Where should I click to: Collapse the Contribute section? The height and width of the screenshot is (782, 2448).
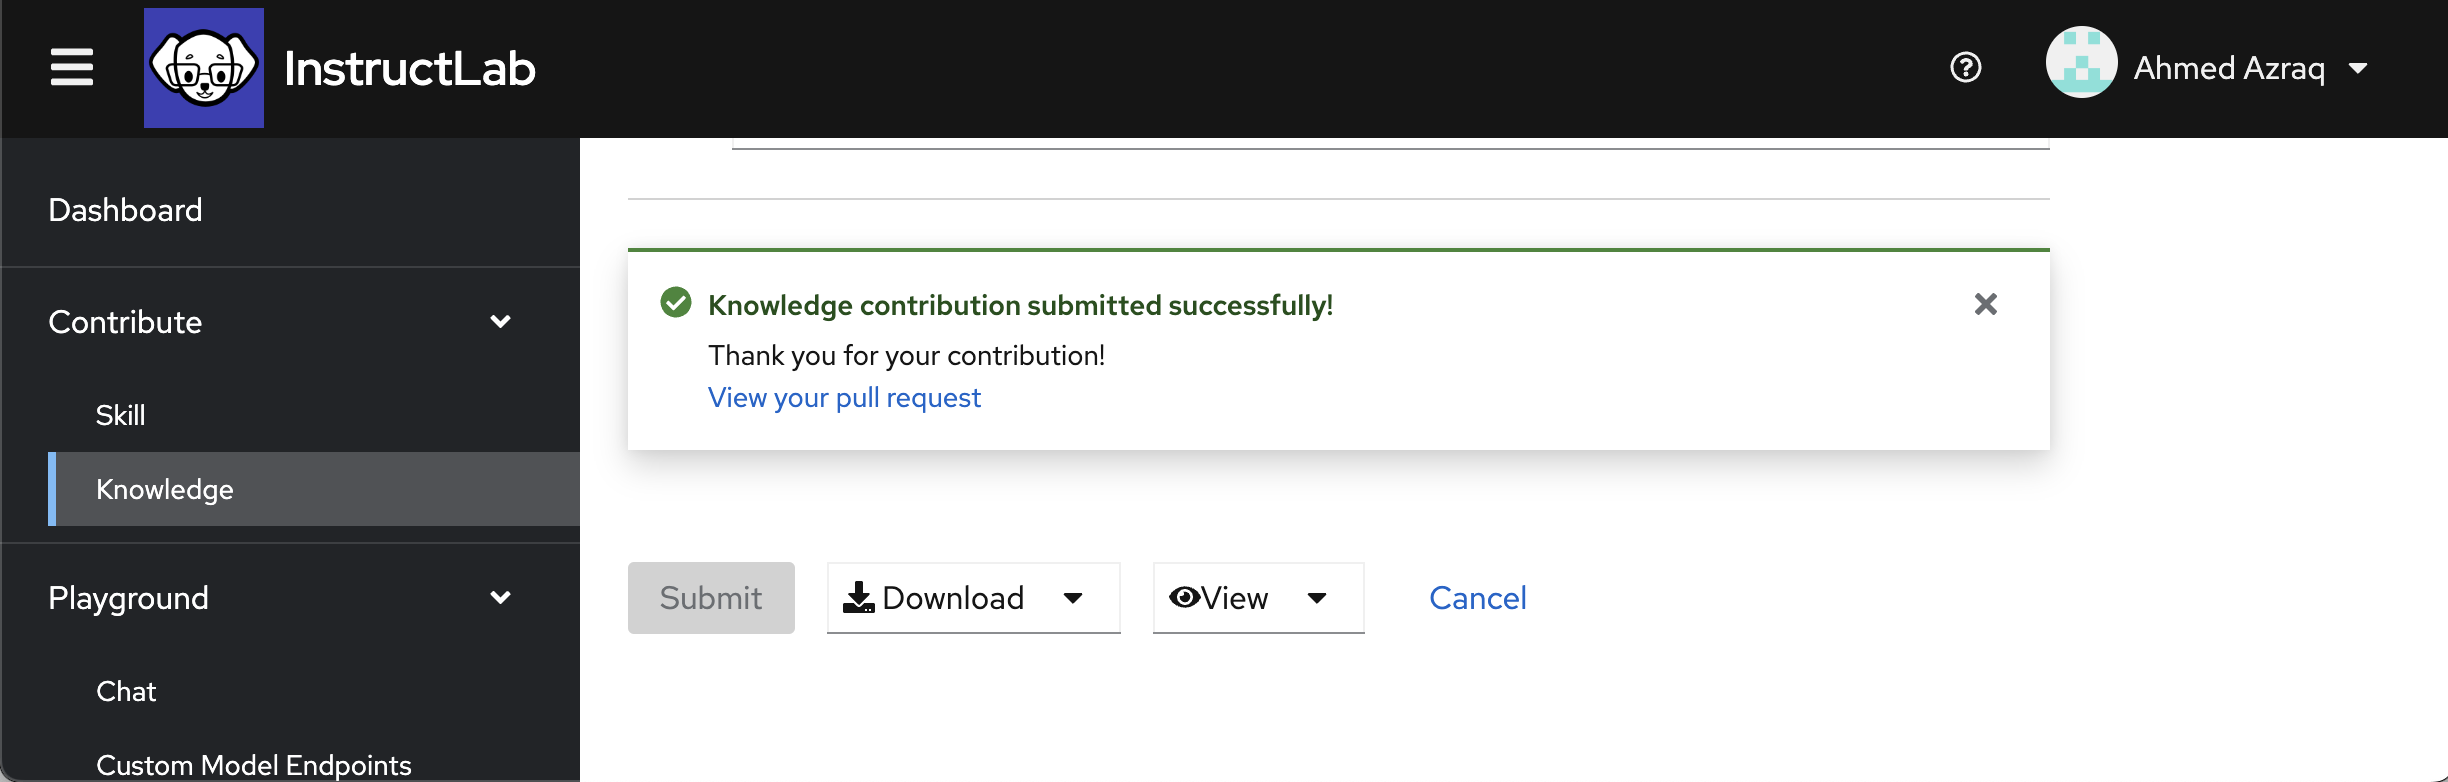[501, 321]
